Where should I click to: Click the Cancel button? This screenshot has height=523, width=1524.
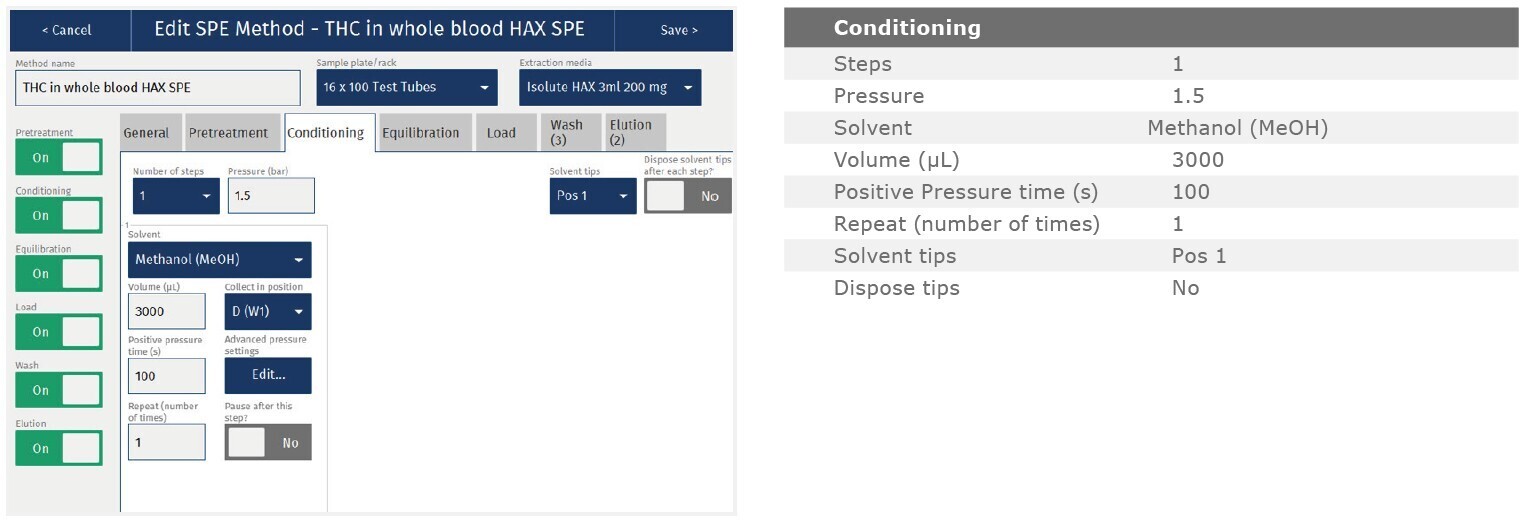[x=67, y=30]
